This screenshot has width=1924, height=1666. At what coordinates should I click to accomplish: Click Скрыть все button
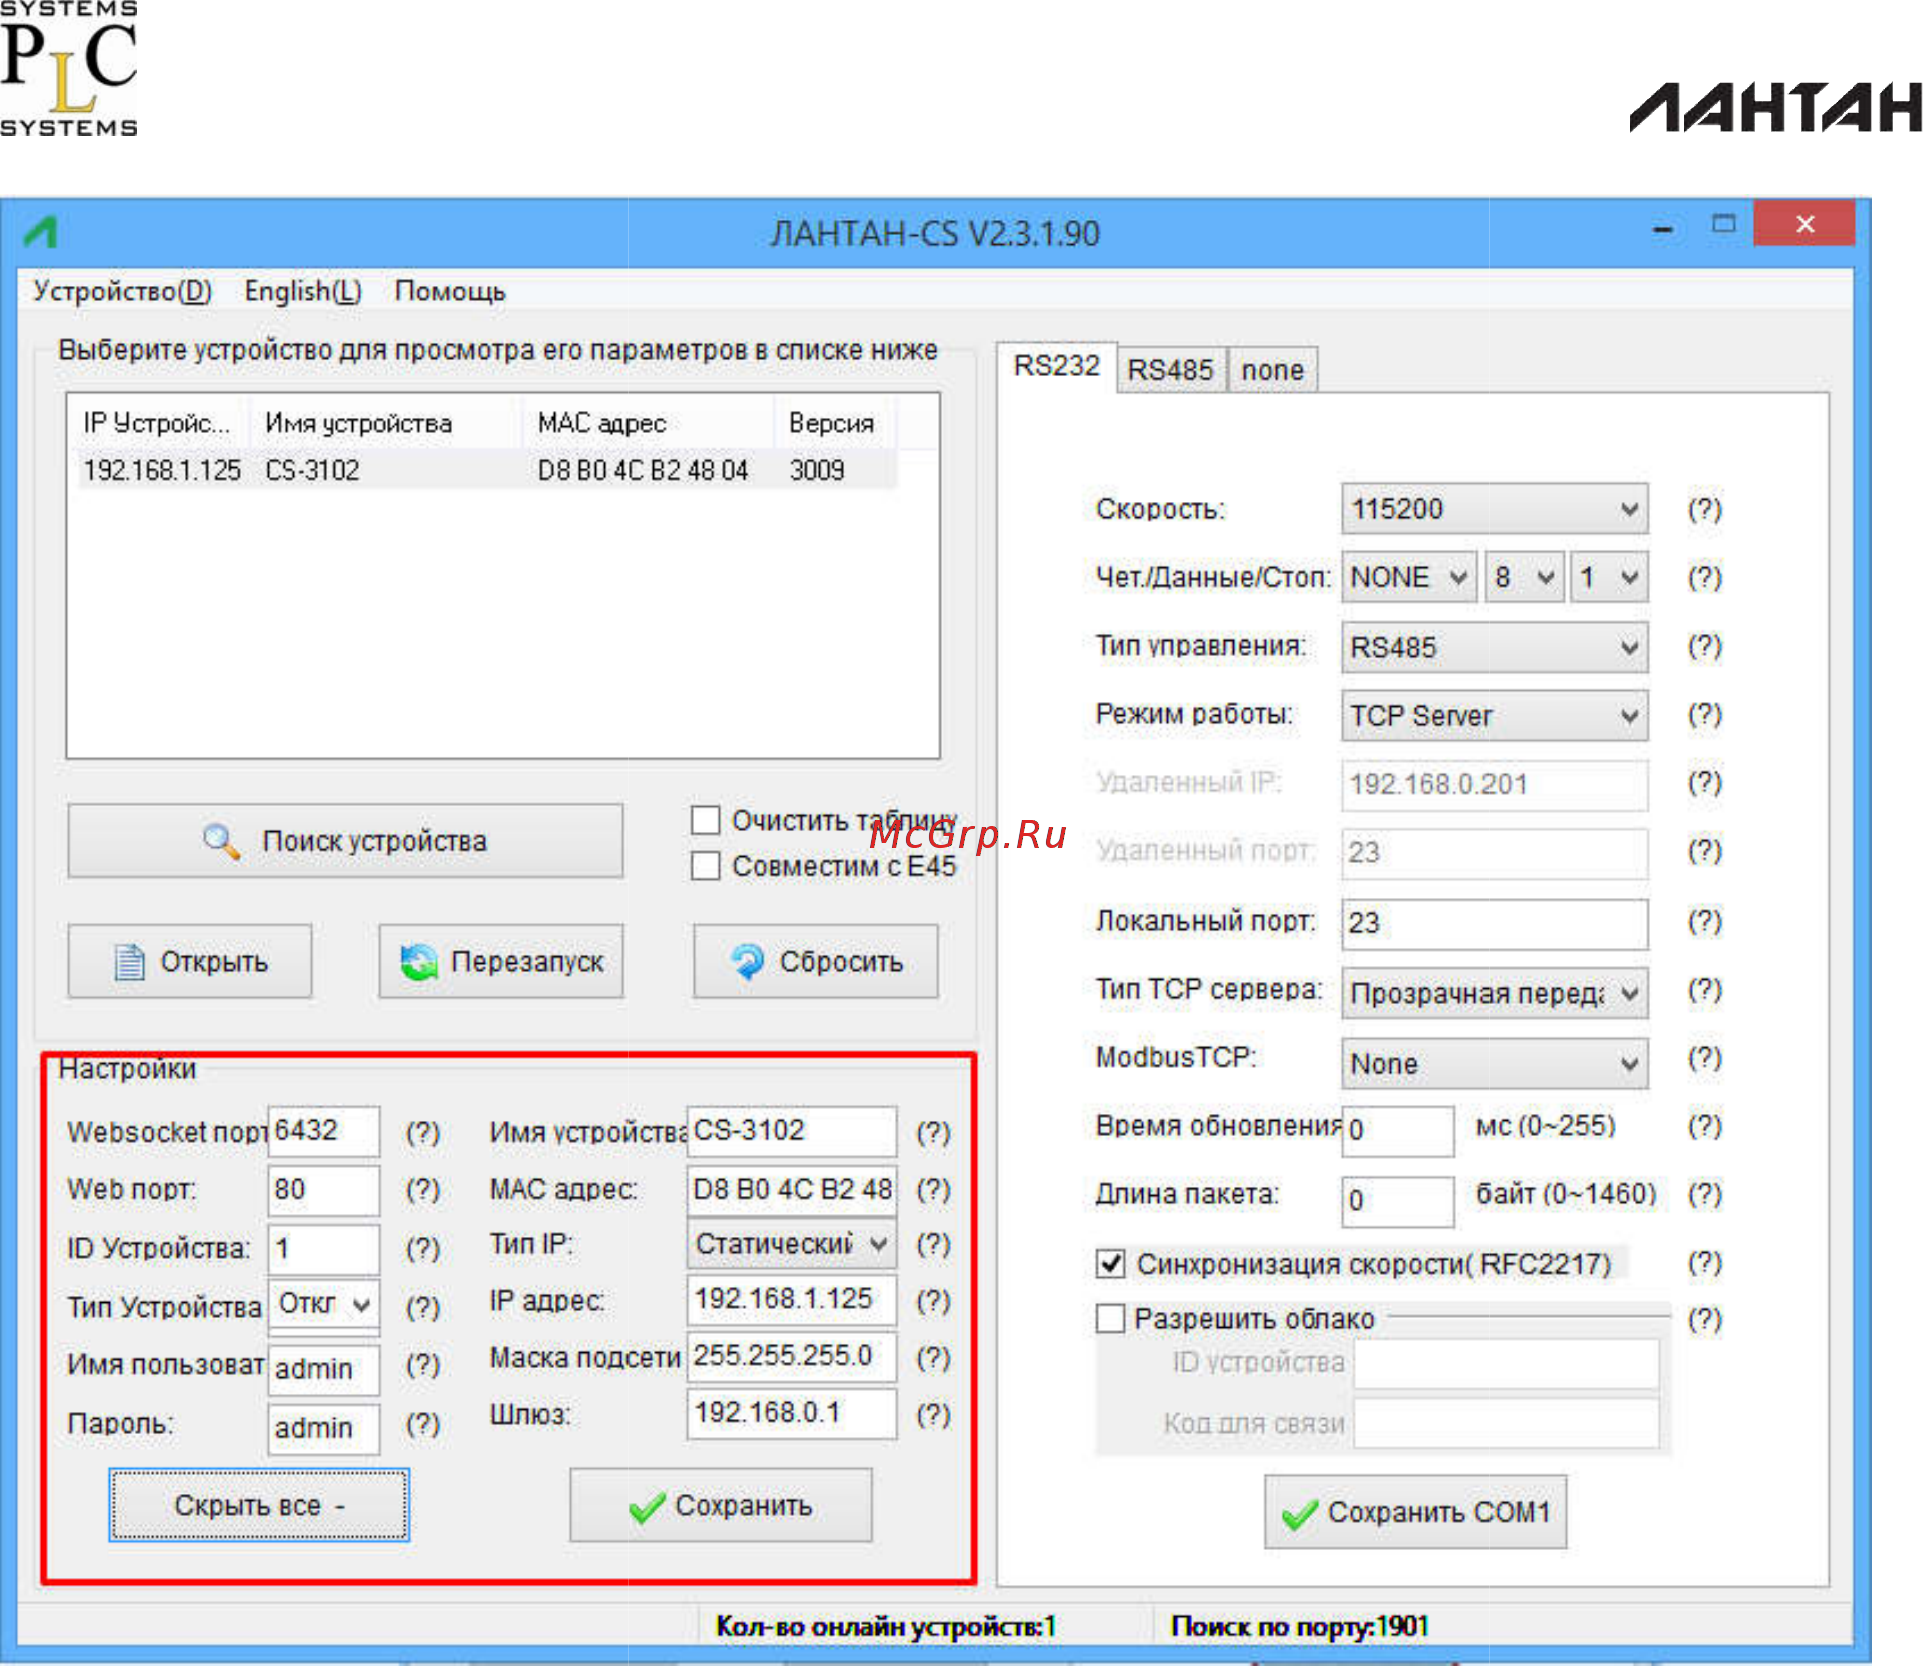point(259,1506)
